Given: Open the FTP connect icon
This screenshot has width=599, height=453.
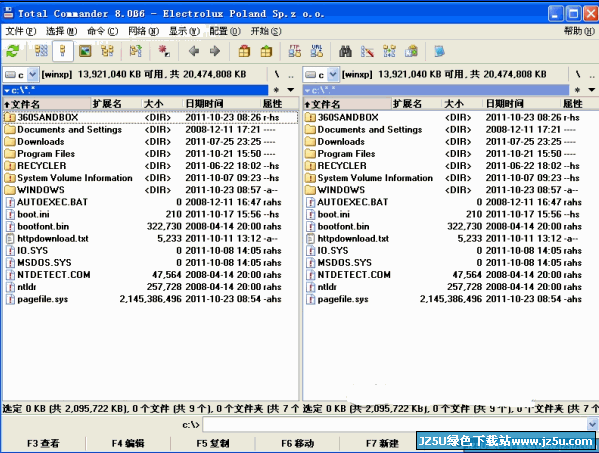Looking at the screenshot, I should (295, 51).
